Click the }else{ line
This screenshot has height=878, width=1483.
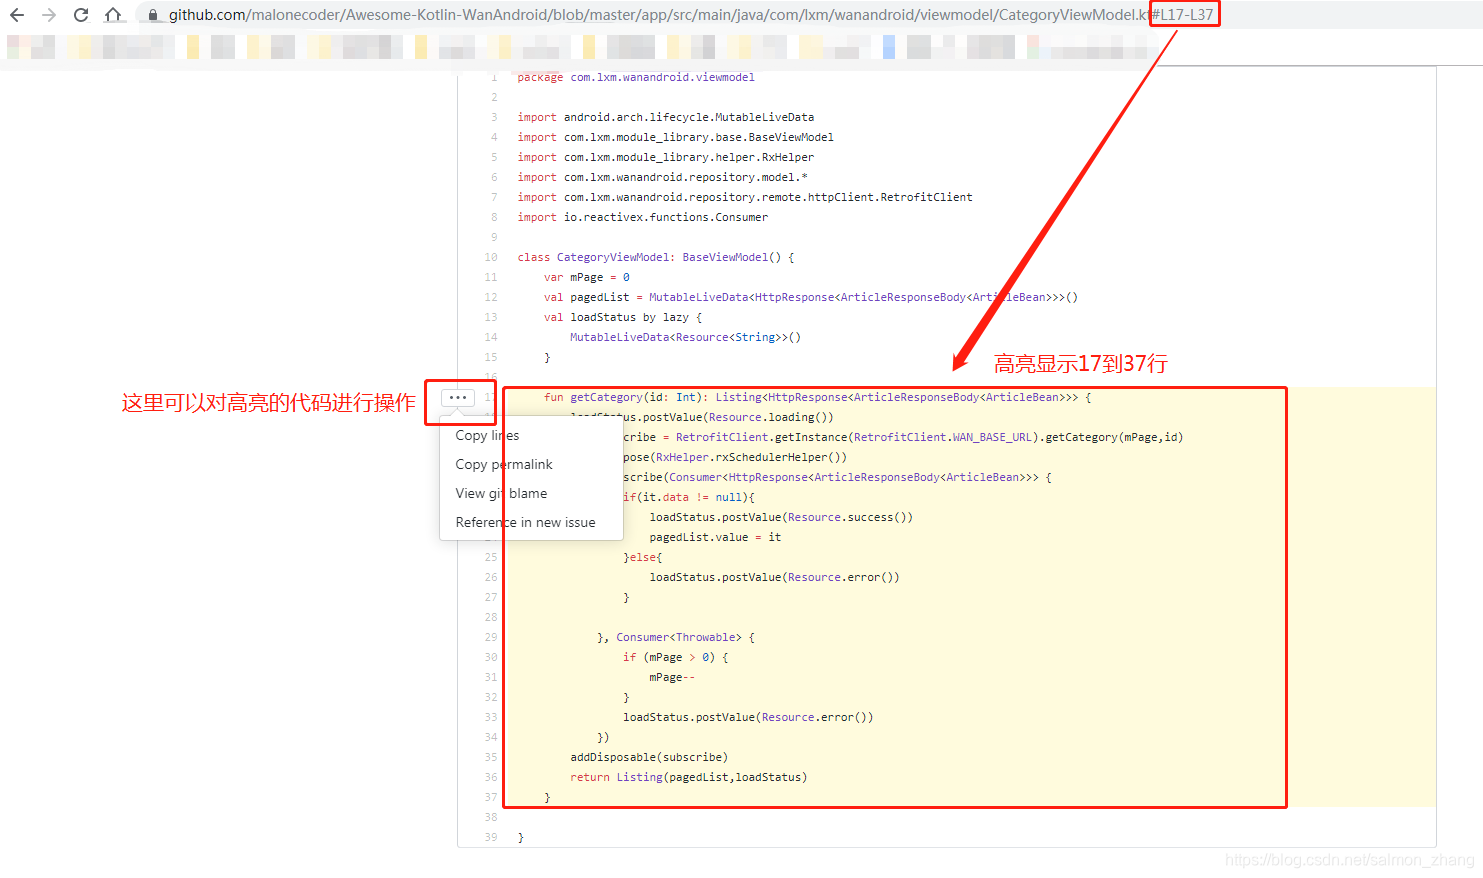[x=643, y=557]
